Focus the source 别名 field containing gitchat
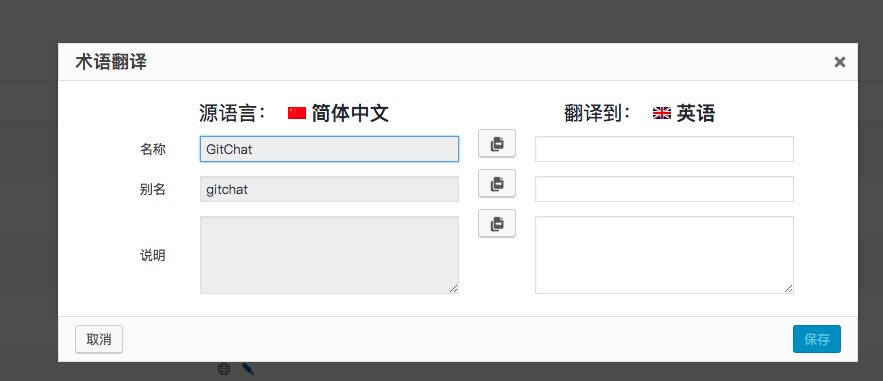The height and width of the screenshot is (381, 883). pyautogui.click(x=329, y=189)
